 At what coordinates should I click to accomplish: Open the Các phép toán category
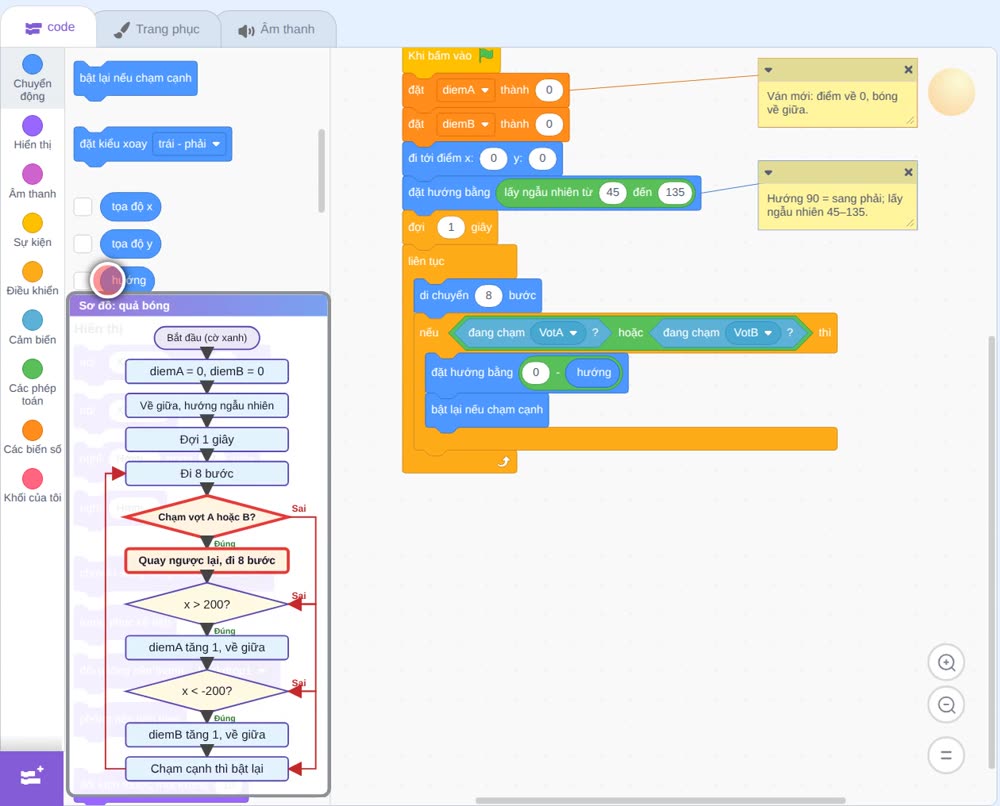coord(32,383)
